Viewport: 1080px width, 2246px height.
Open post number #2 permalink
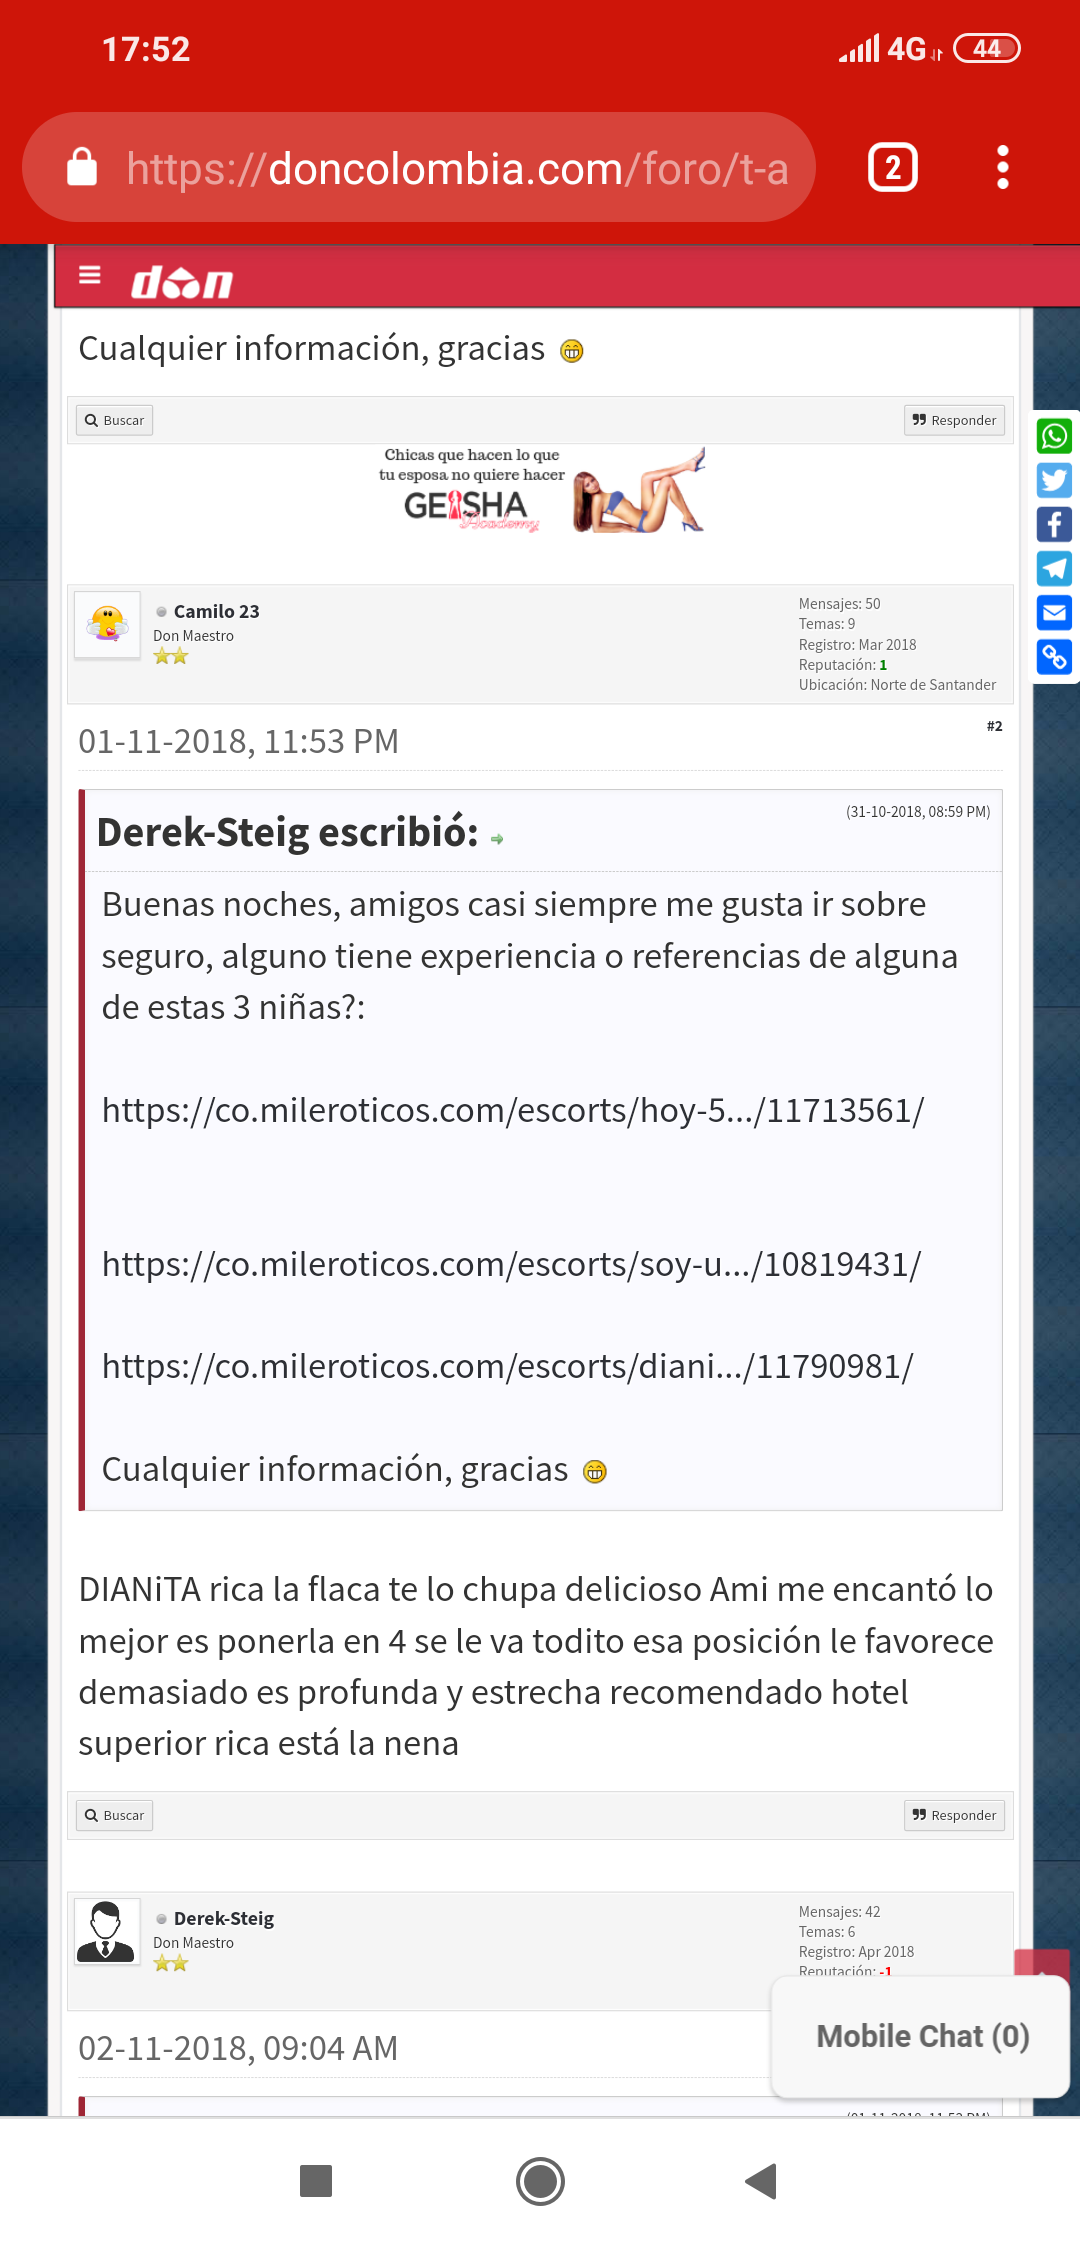pos(994,726)
